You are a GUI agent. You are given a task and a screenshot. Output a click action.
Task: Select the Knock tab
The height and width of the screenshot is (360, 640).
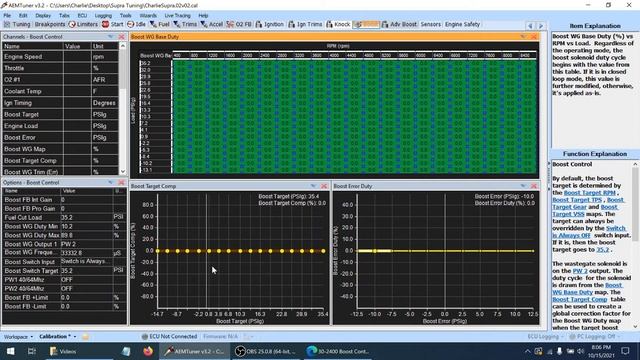pos(338,24)
